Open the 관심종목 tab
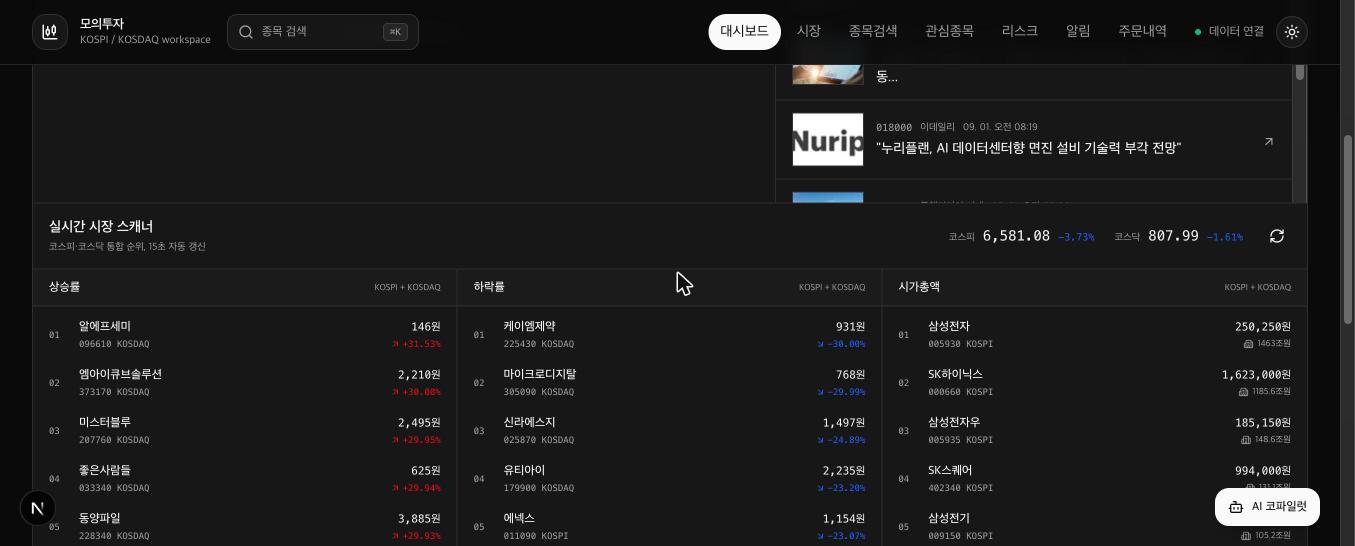Viewport: 1355px width, 546px height. coord(949,32)
